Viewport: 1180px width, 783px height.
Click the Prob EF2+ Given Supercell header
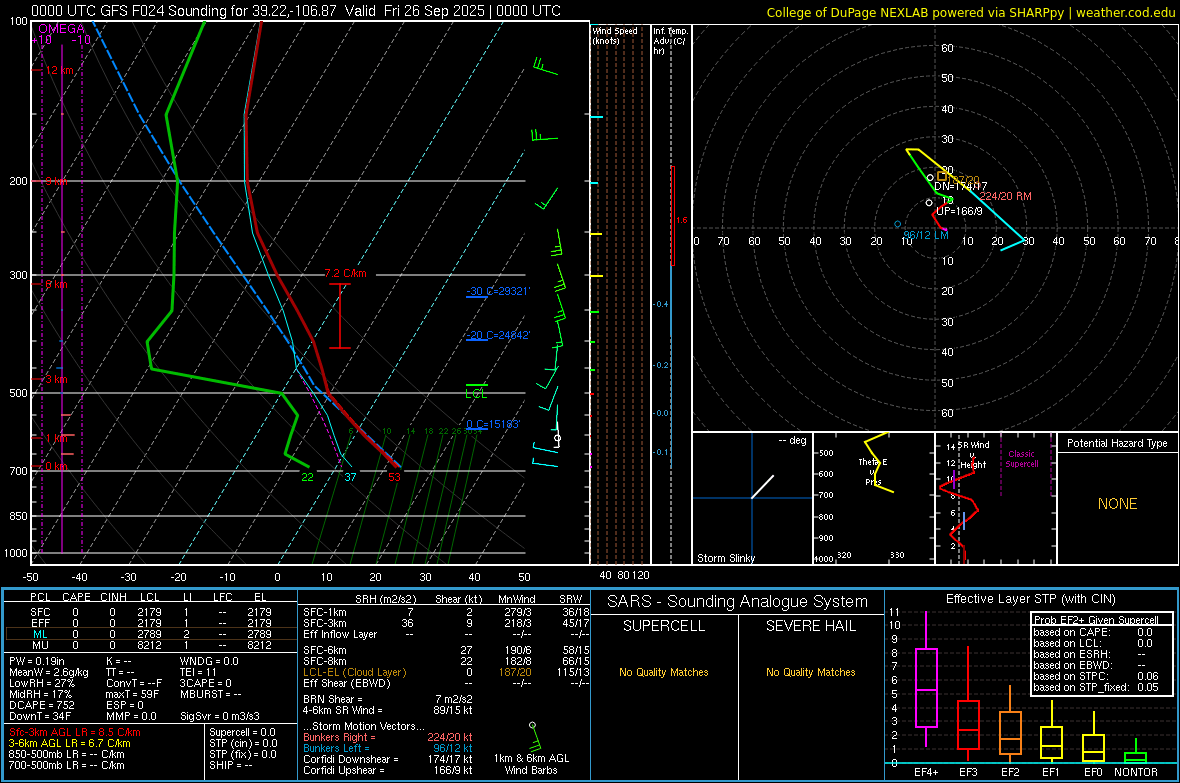coord(1096,620)
